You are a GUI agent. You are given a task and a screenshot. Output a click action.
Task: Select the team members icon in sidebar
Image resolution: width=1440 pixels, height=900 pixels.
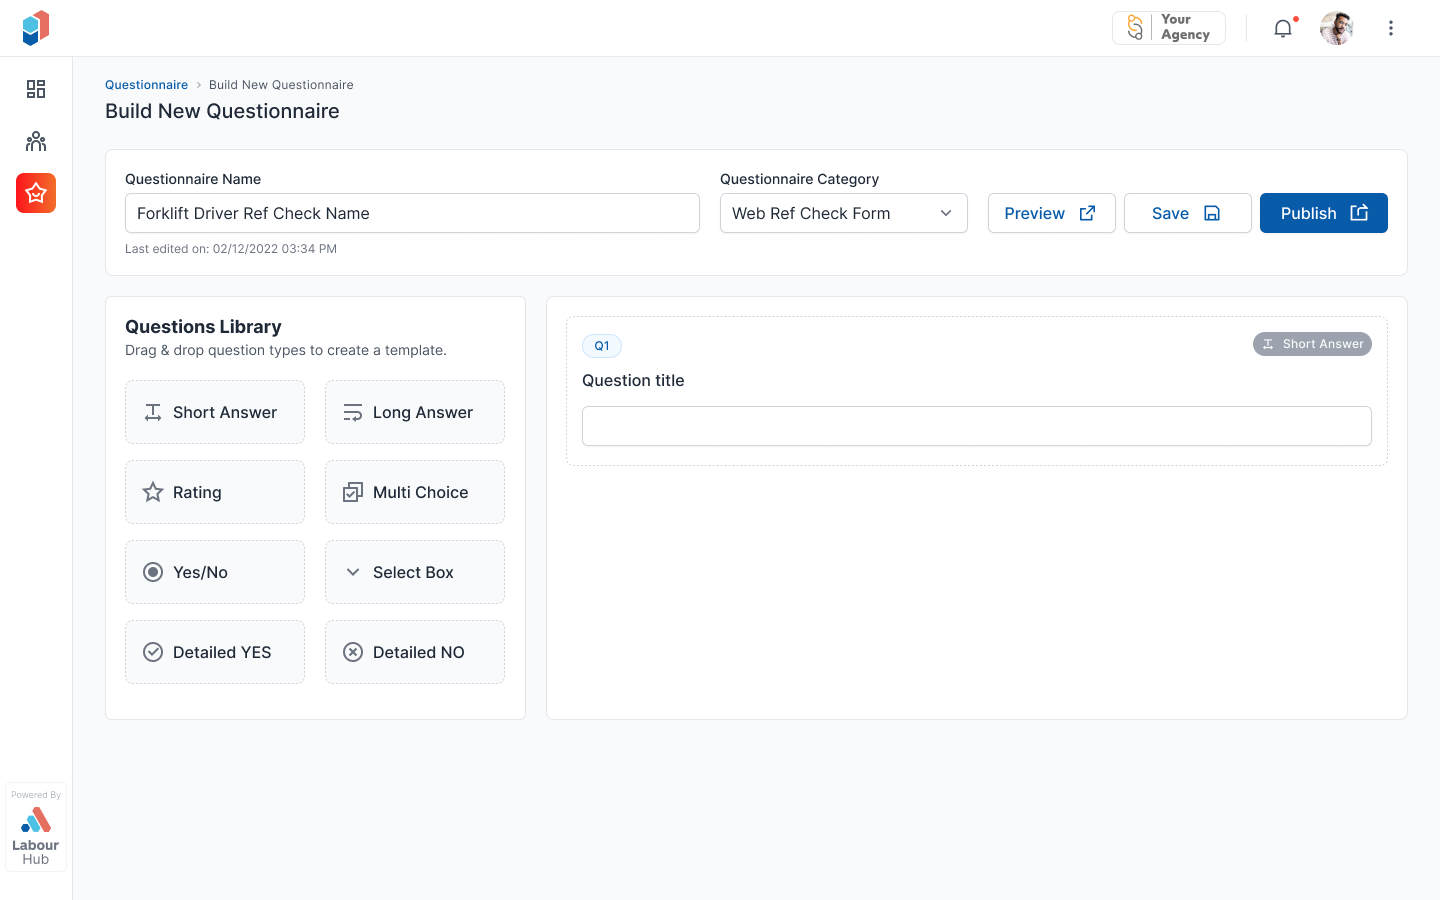click(36, 141)
